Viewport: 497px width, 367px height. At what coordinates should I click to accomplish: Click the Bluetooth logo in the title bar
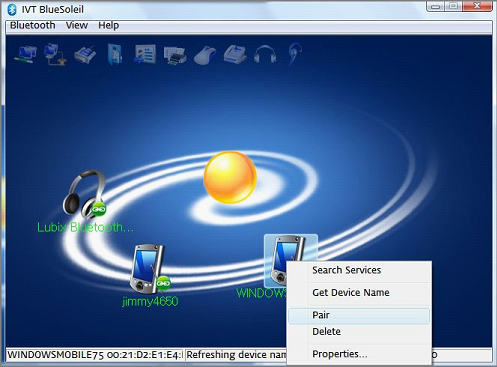(12, 9)
